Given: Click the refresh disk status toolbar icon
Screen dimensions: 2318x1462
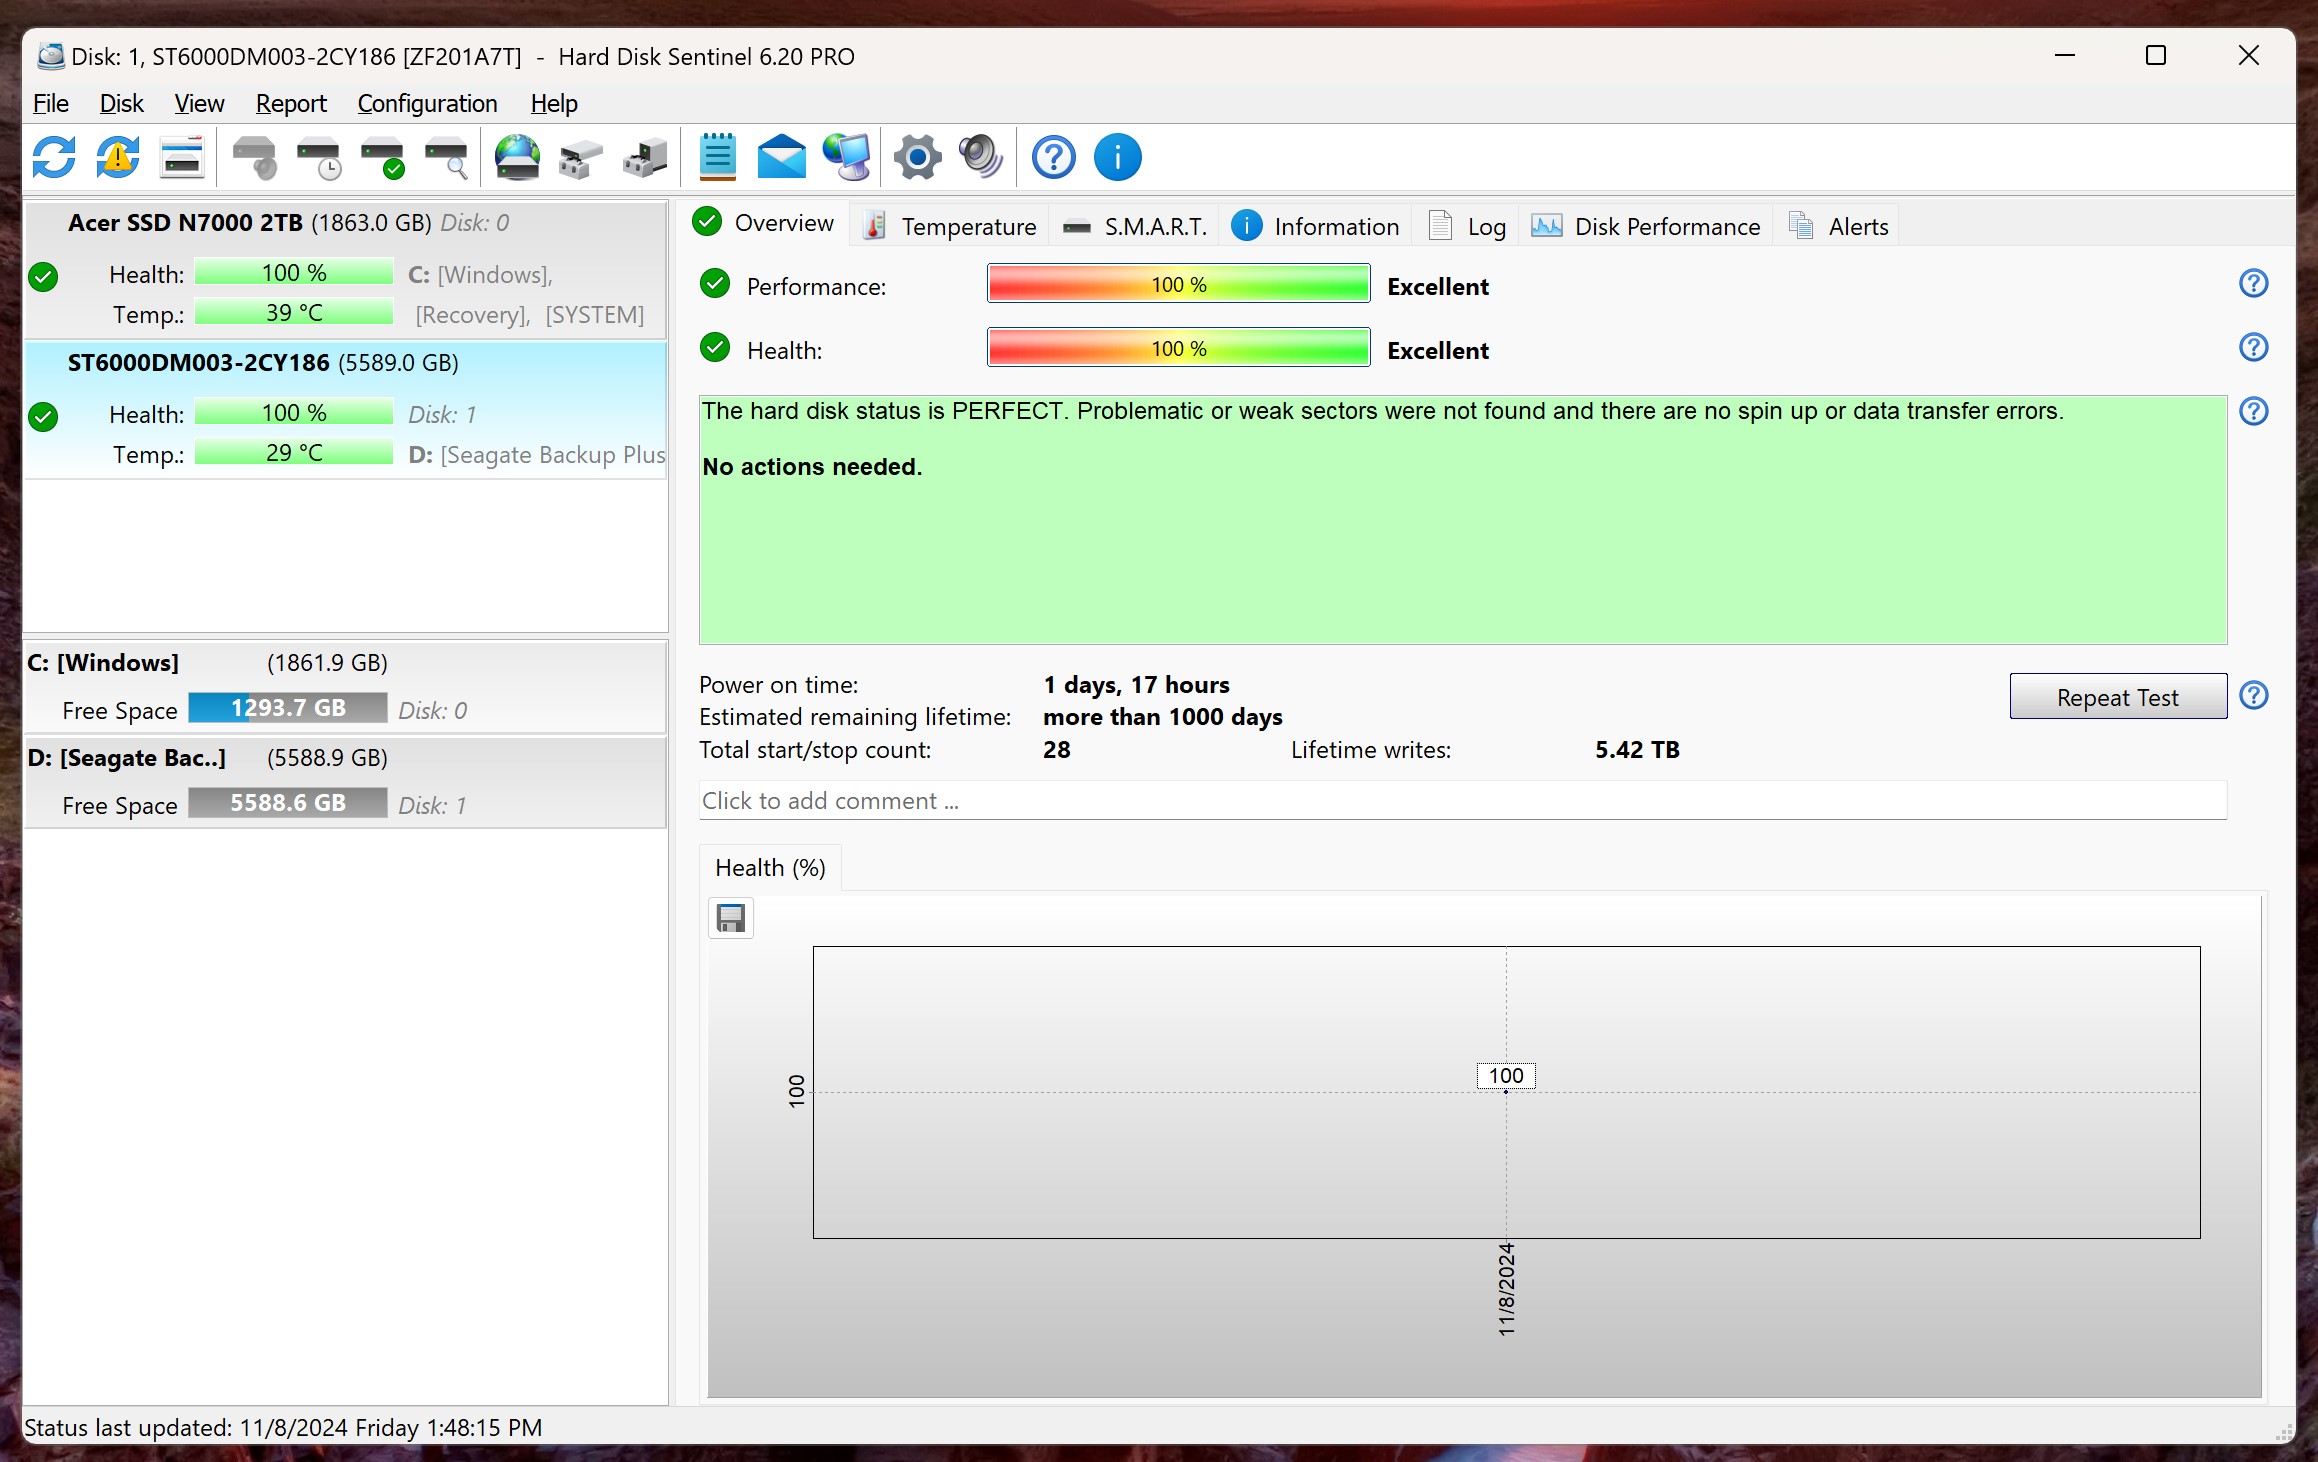Looking at the screenshot, I should [54, 157].
